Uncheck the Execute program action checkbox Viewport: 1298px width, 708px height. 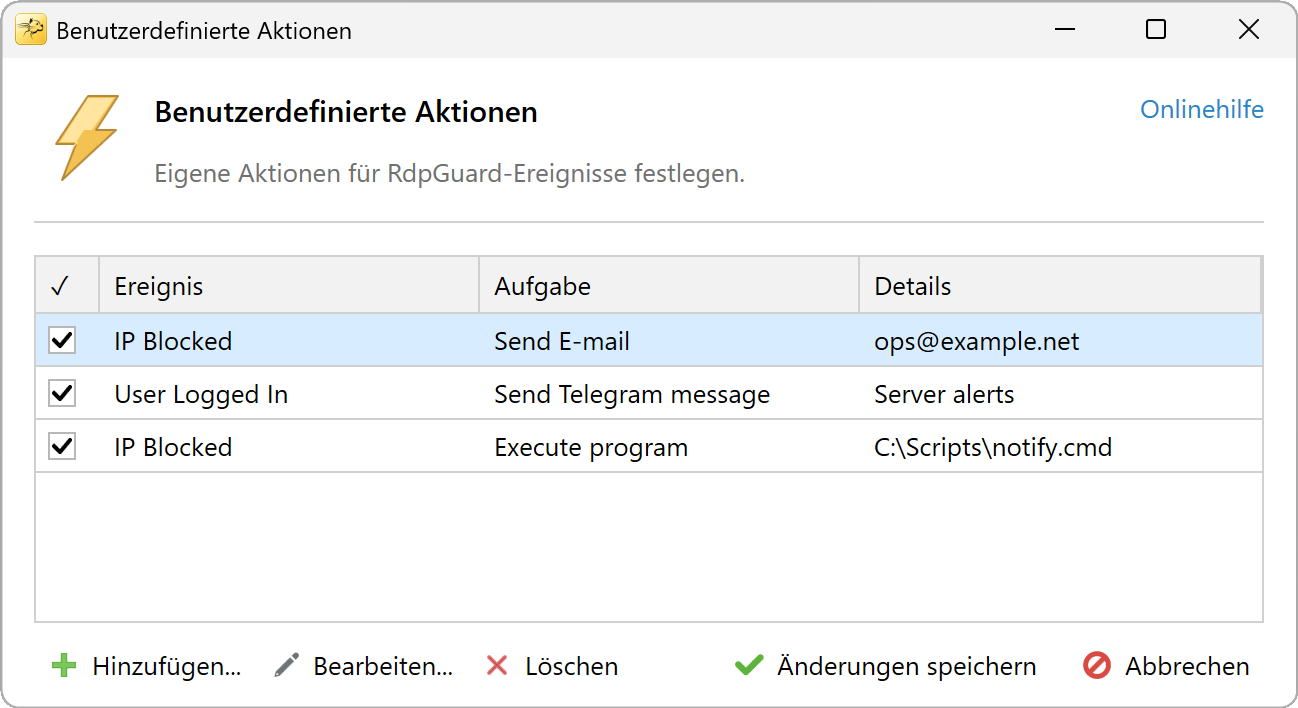tap(62, 447)
